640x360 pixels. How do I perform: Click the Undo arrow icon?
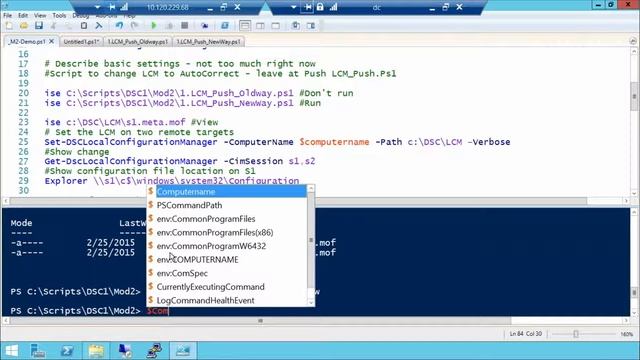pos(119,26)
